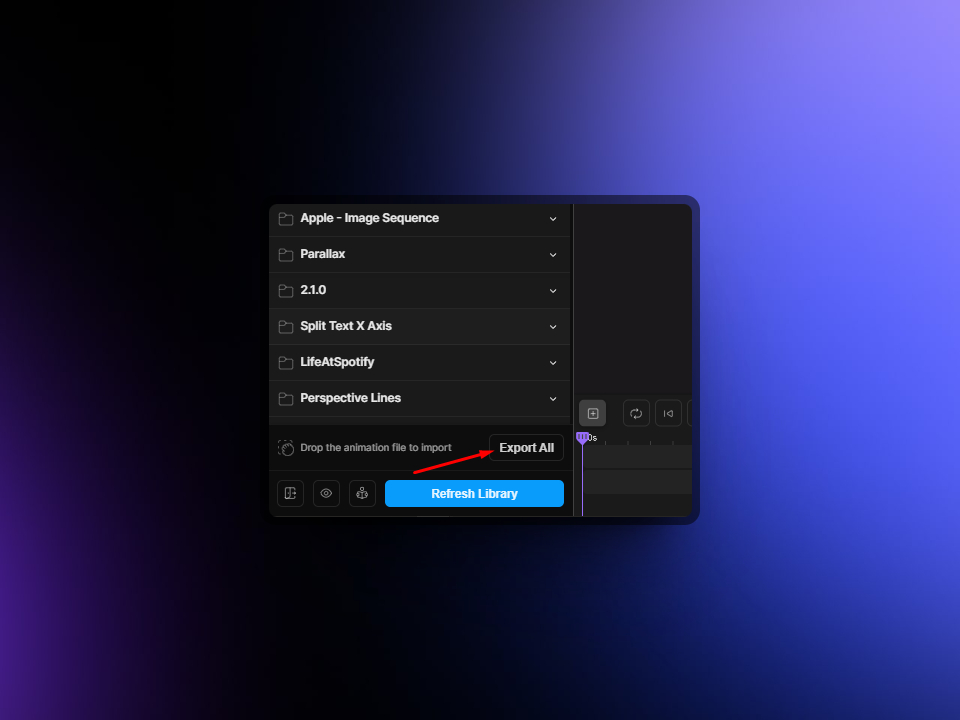This screenshot has height=720, width=960.
Task: Click the folder icon beside Split Text X Axis
Action: [285, 327]
